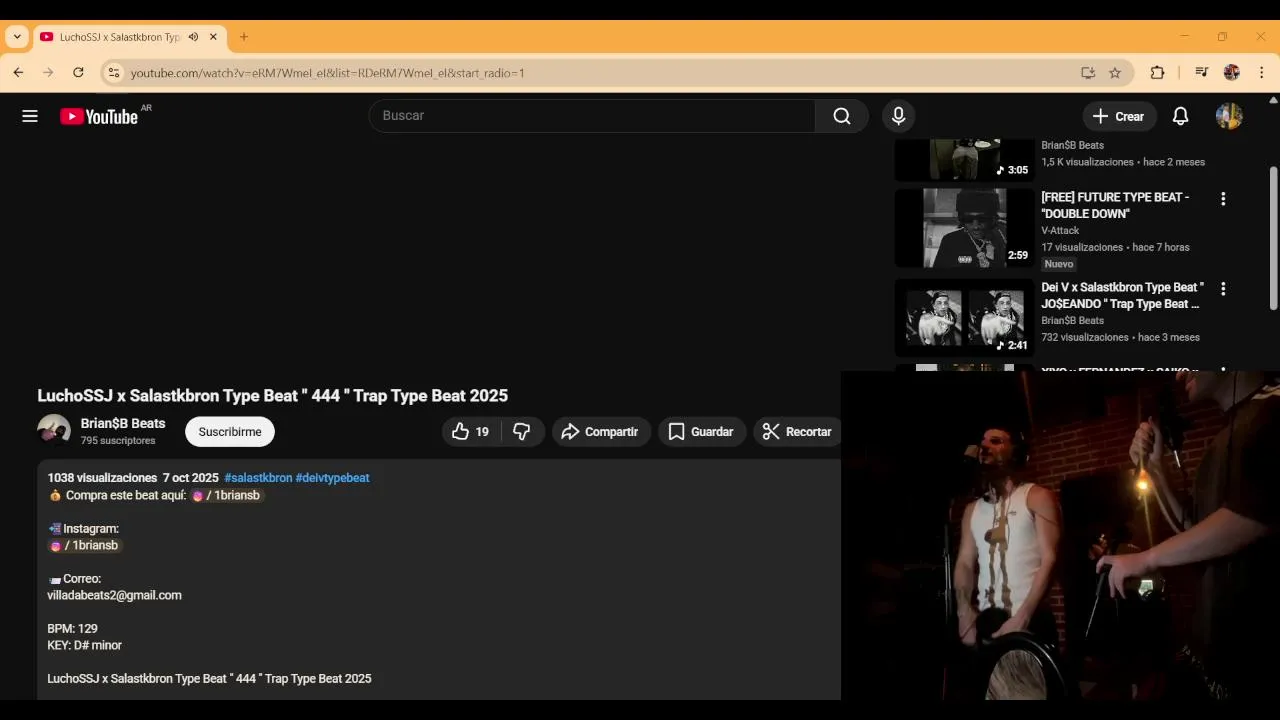The height and width of the screenshot is (720, 1280).
Task: Open Dei V x Salastkbron video title
Action: coord(1122,295)
